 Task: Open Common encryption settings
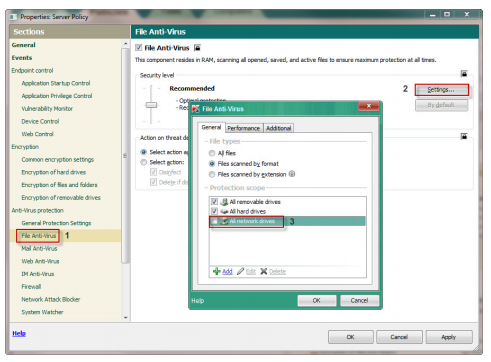pyautogui.click(x=58, y=159)
